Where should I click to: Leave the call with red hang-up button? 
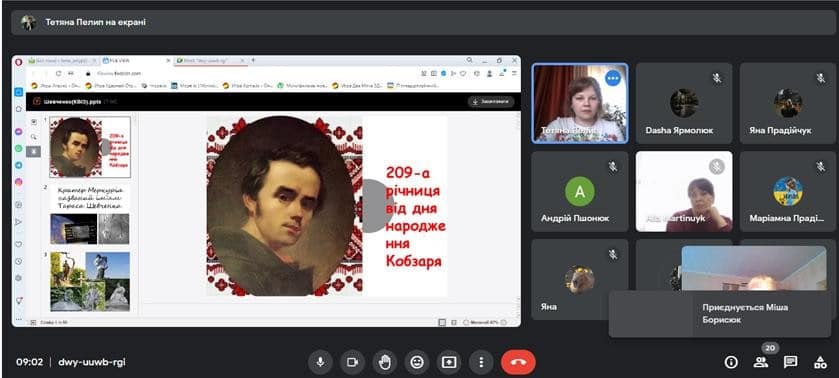tap(518, 362)
